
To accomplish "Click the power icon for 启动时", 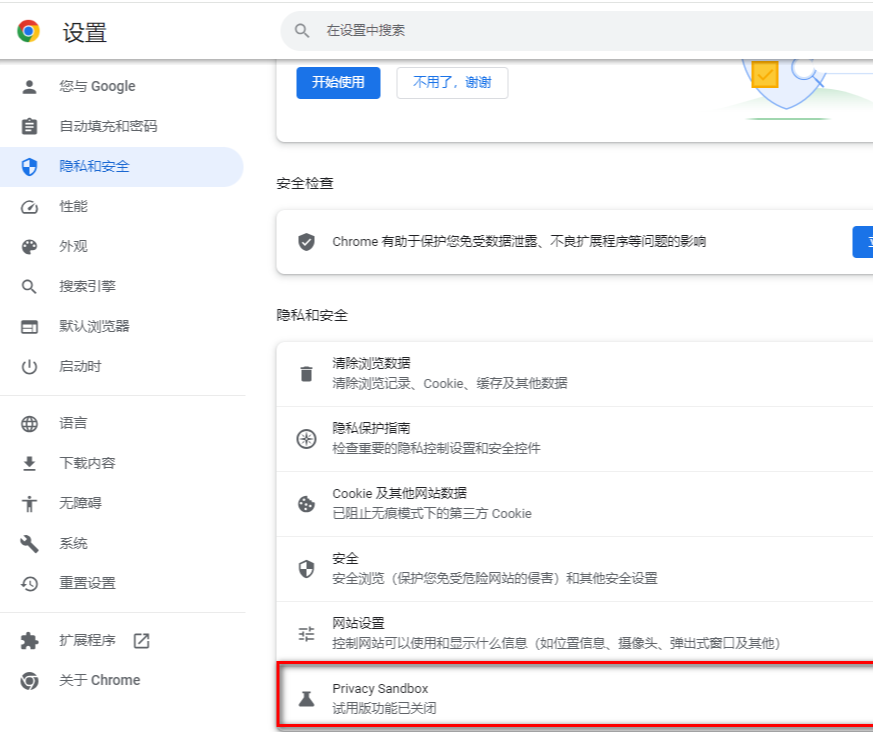I will [x=30, y=367].
